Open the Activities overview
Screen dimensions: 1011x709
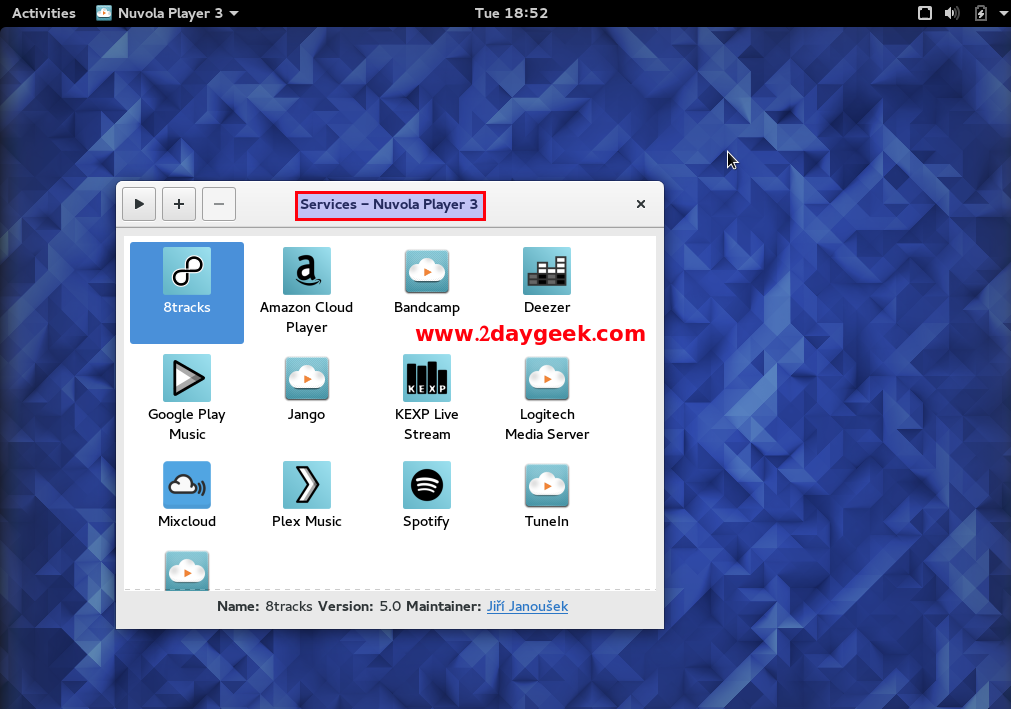point(43,13)
